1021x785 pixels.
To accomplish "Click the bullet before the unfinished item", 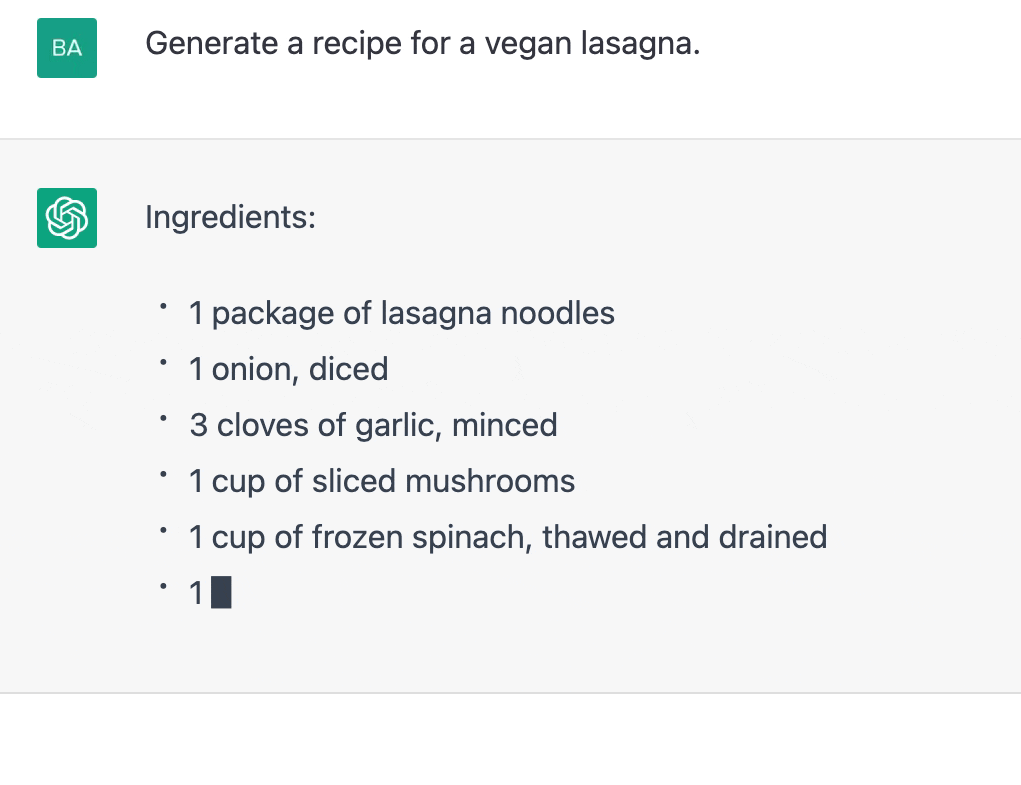I will point(162,589).
